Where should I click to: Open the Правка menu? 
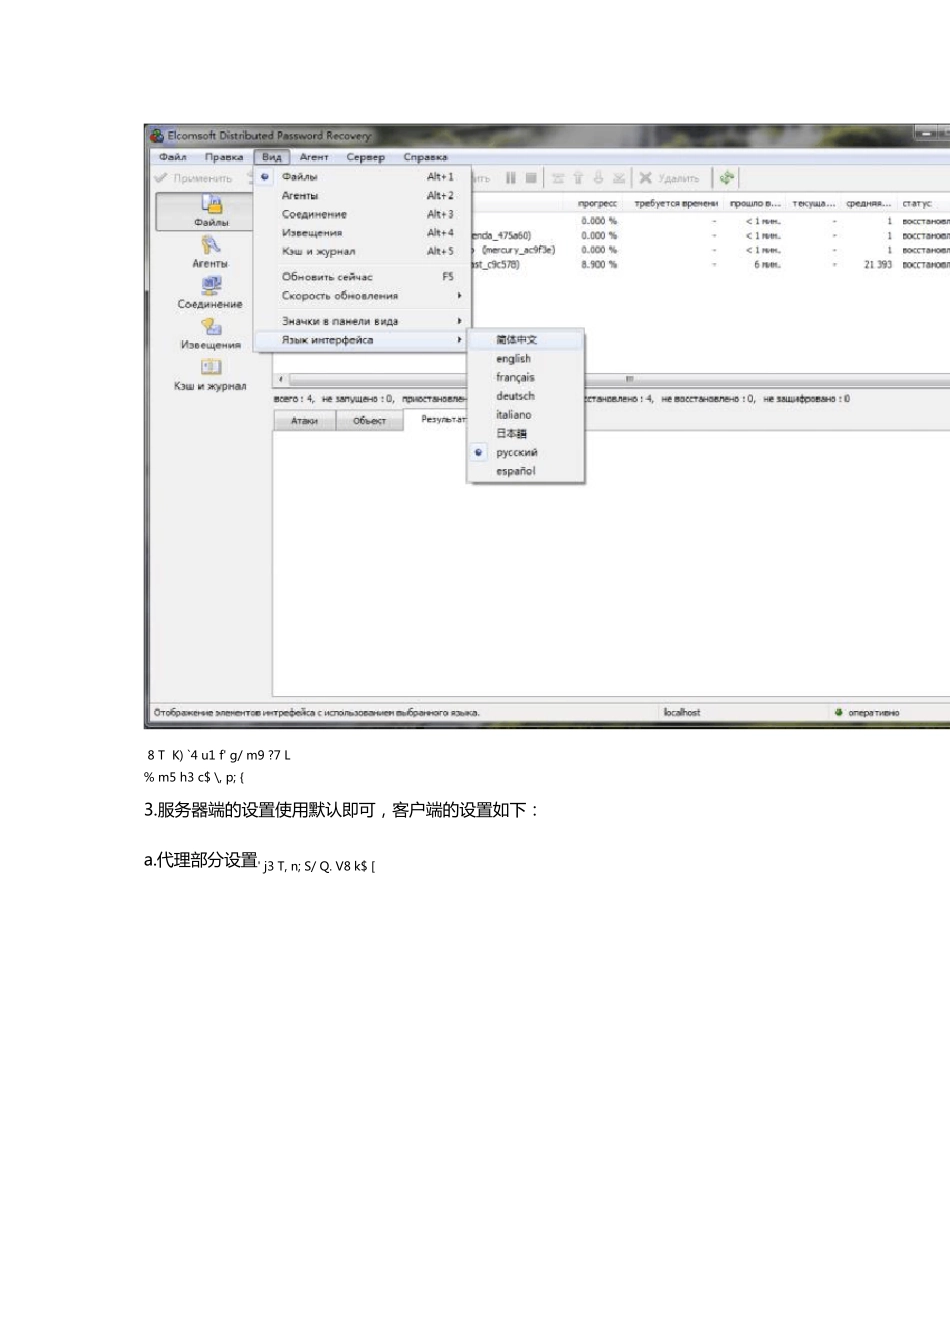(x=224, y=157)
